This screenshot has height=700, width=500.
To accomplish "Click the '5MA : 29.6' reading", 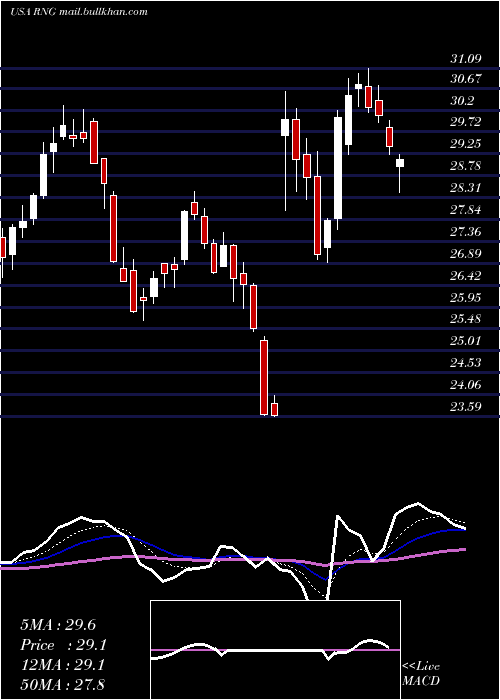I will tap(58, 625).
